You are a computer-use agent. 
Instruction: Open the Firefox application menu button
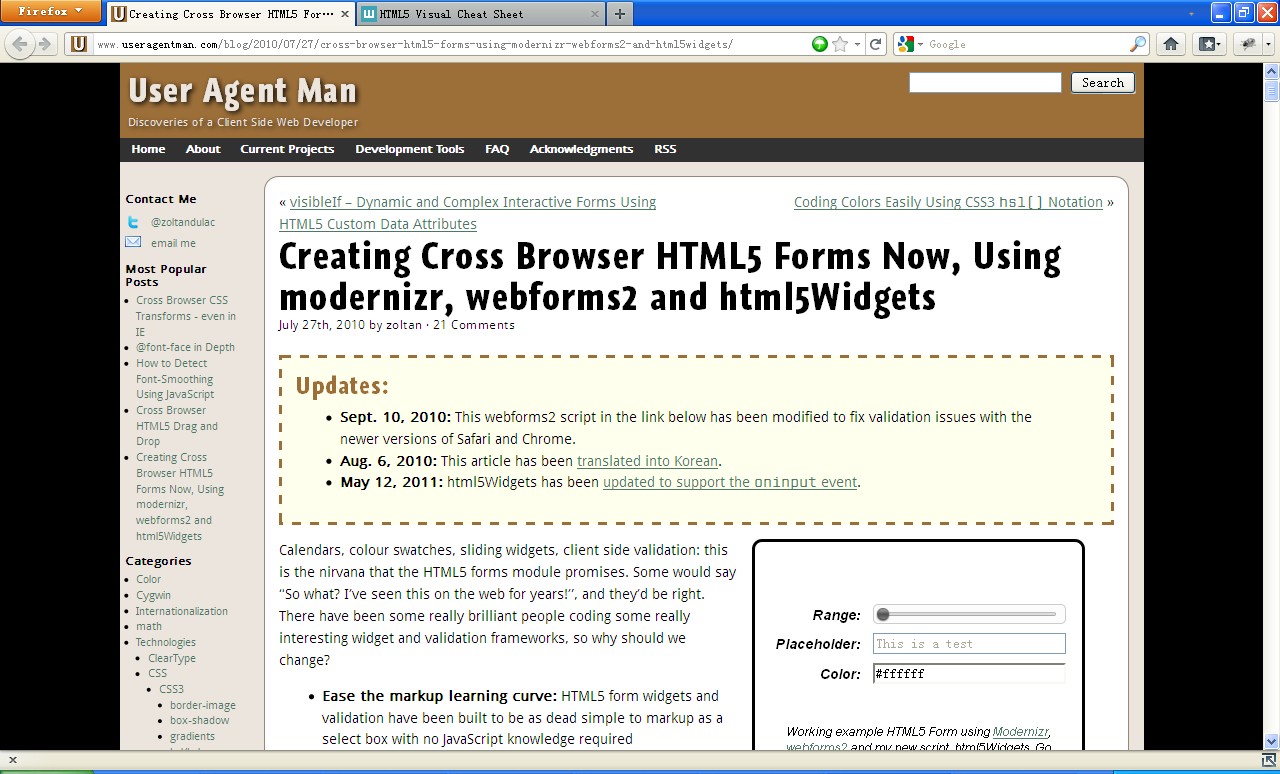[50, 11]
